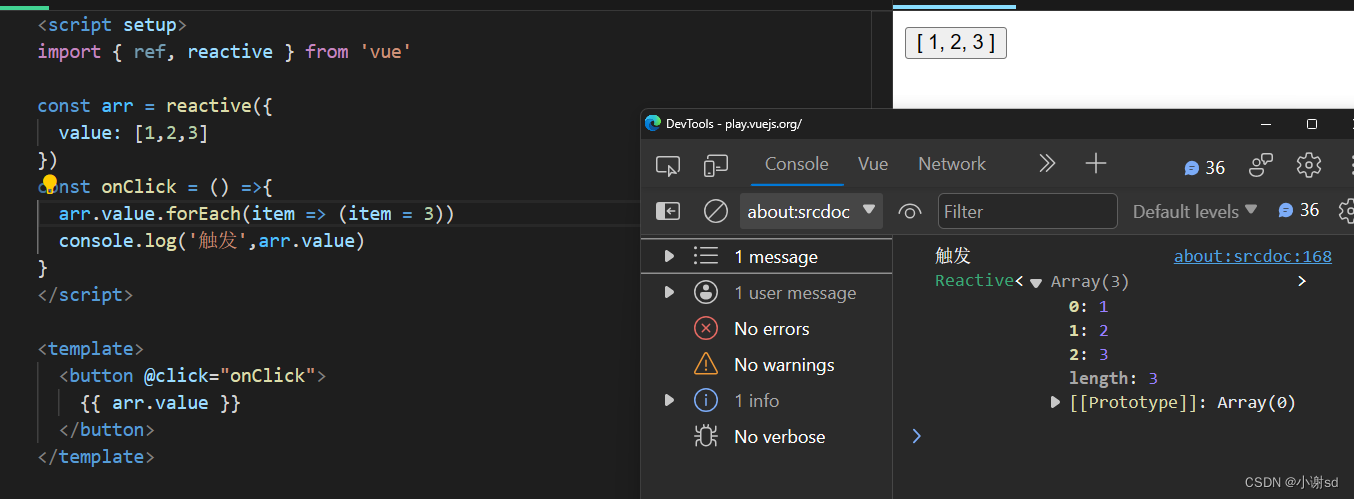Create live expression with eye icon
1354x499 pixels.
[909, 211]
